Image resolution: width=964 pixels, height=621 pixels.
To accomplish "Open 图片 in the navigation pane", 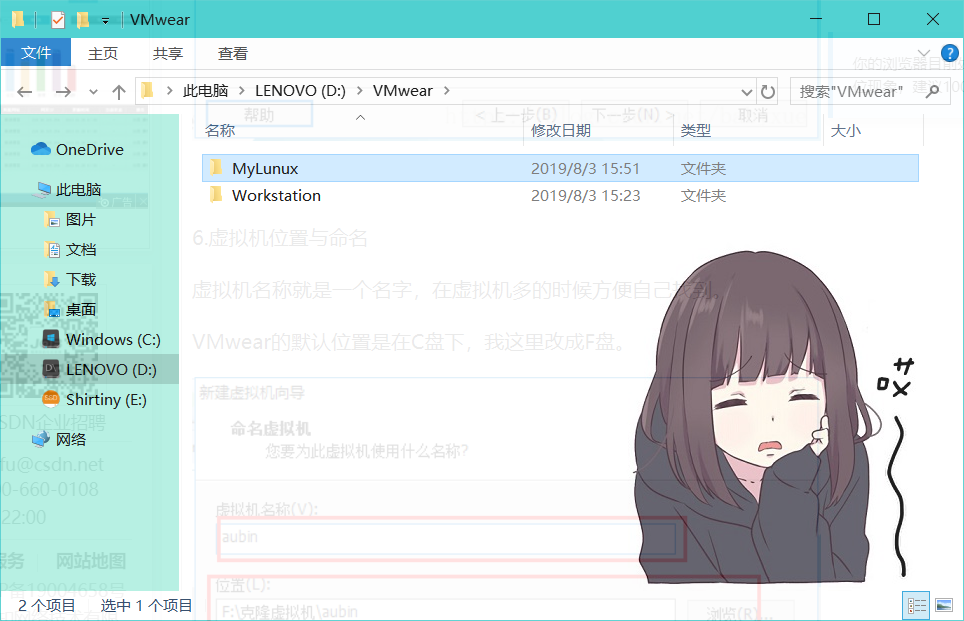I will point(81,220).
